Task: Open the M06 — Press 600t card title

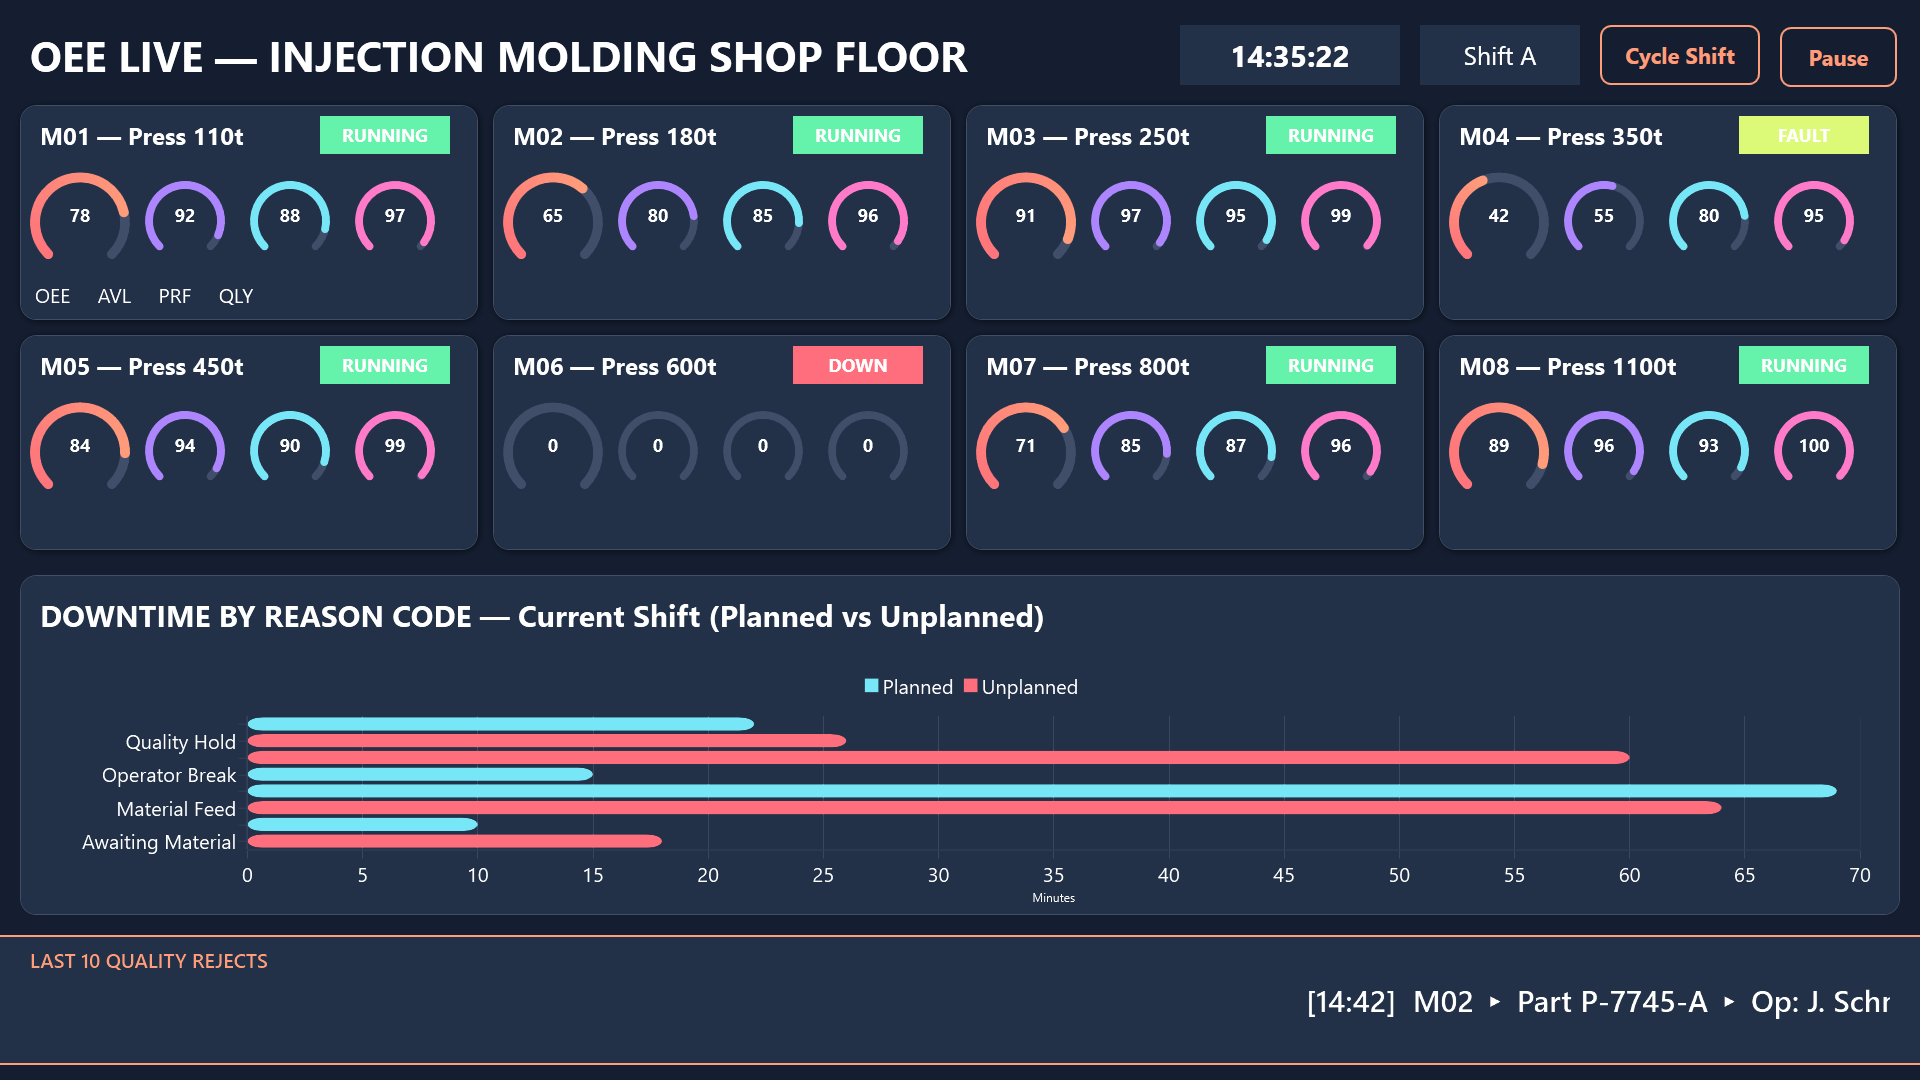Action: point(615,367)
